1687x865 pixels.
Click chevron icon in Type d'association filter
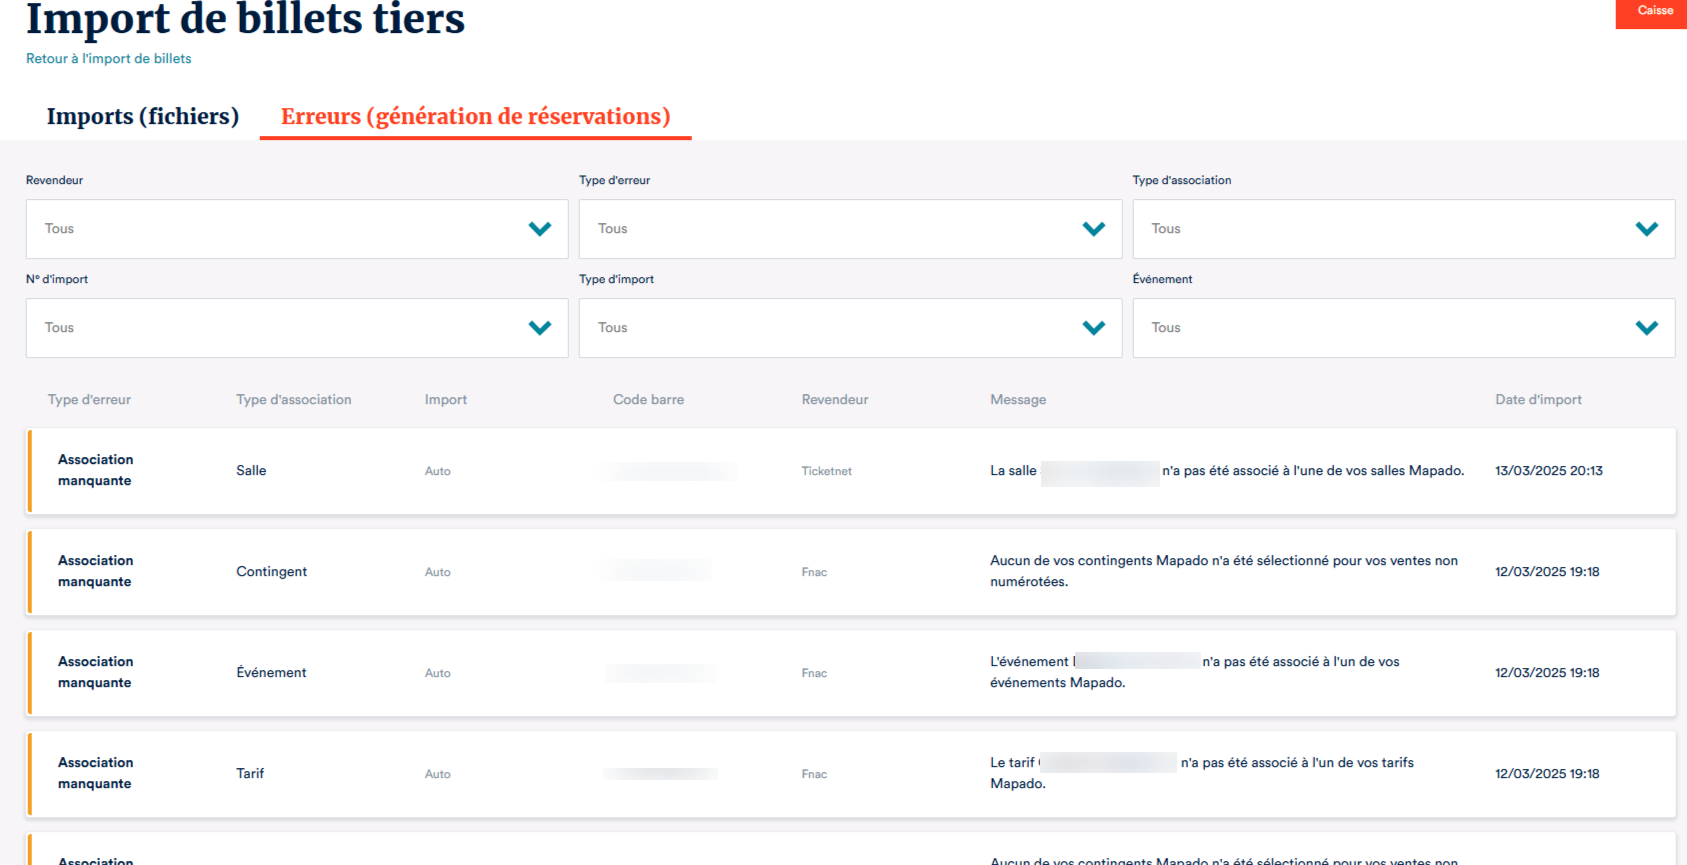[1647, 229]
